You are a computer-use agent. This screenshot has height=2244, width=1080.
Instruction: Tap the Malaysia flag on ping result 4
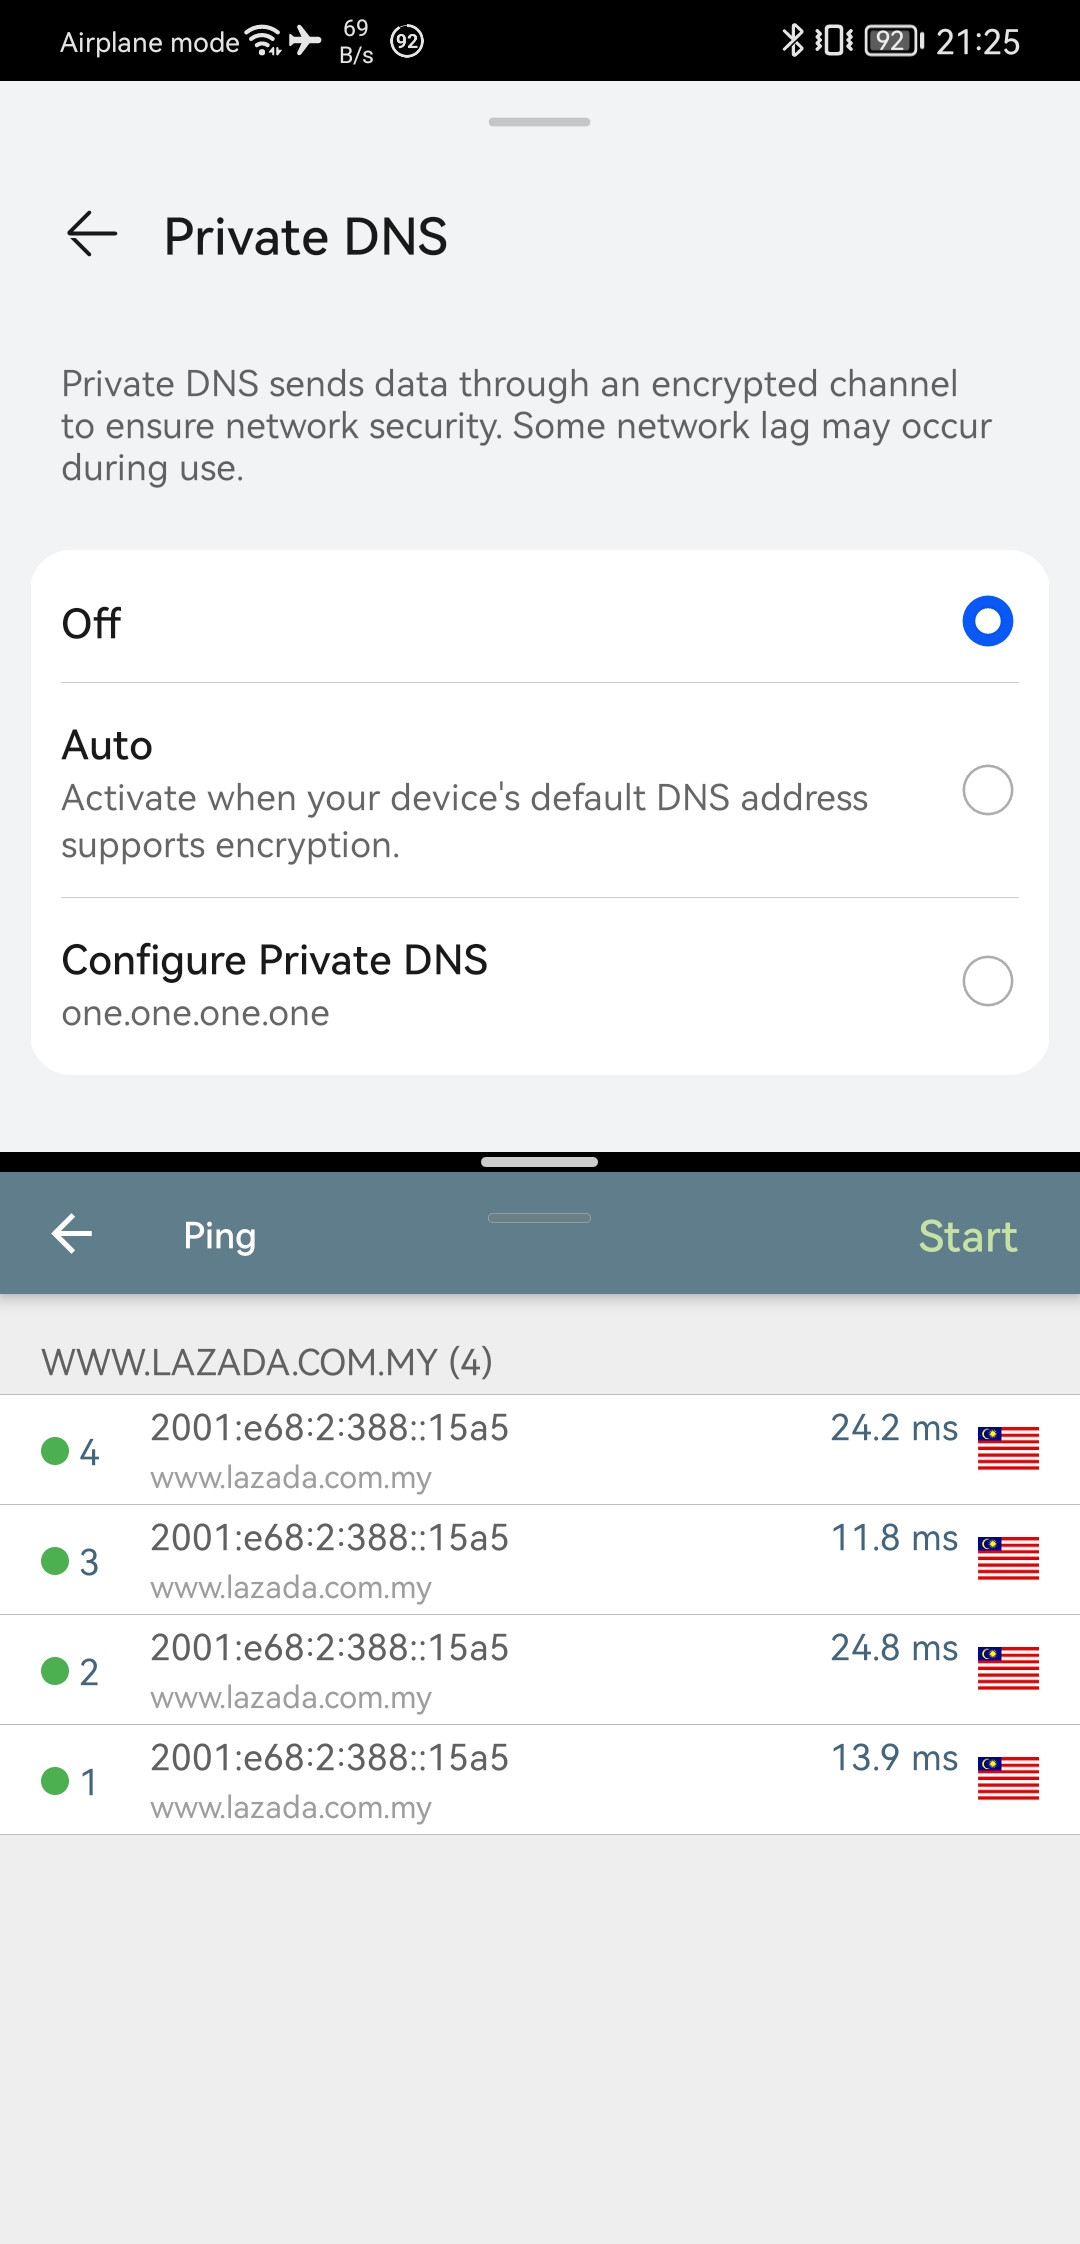pos(1008,1448)
